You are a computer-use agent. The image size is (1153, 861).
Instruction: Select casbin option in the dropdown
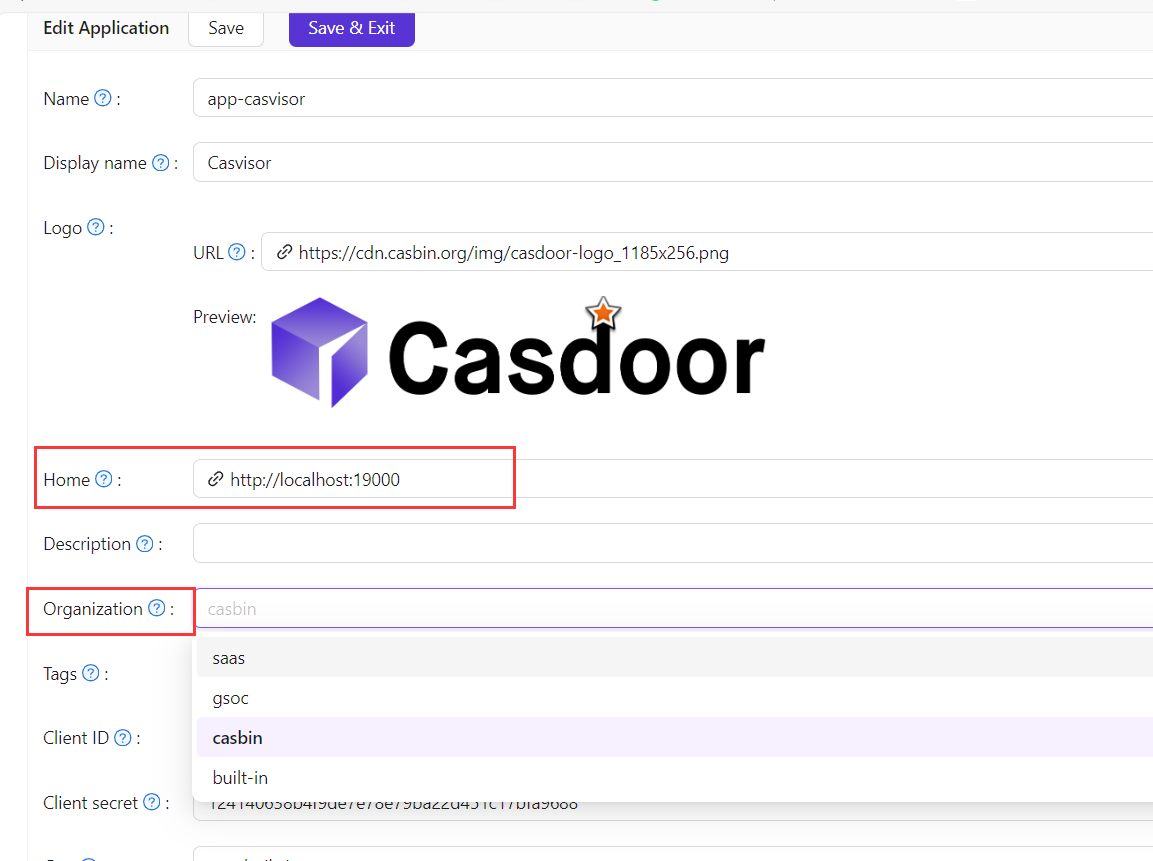(238, 738)
